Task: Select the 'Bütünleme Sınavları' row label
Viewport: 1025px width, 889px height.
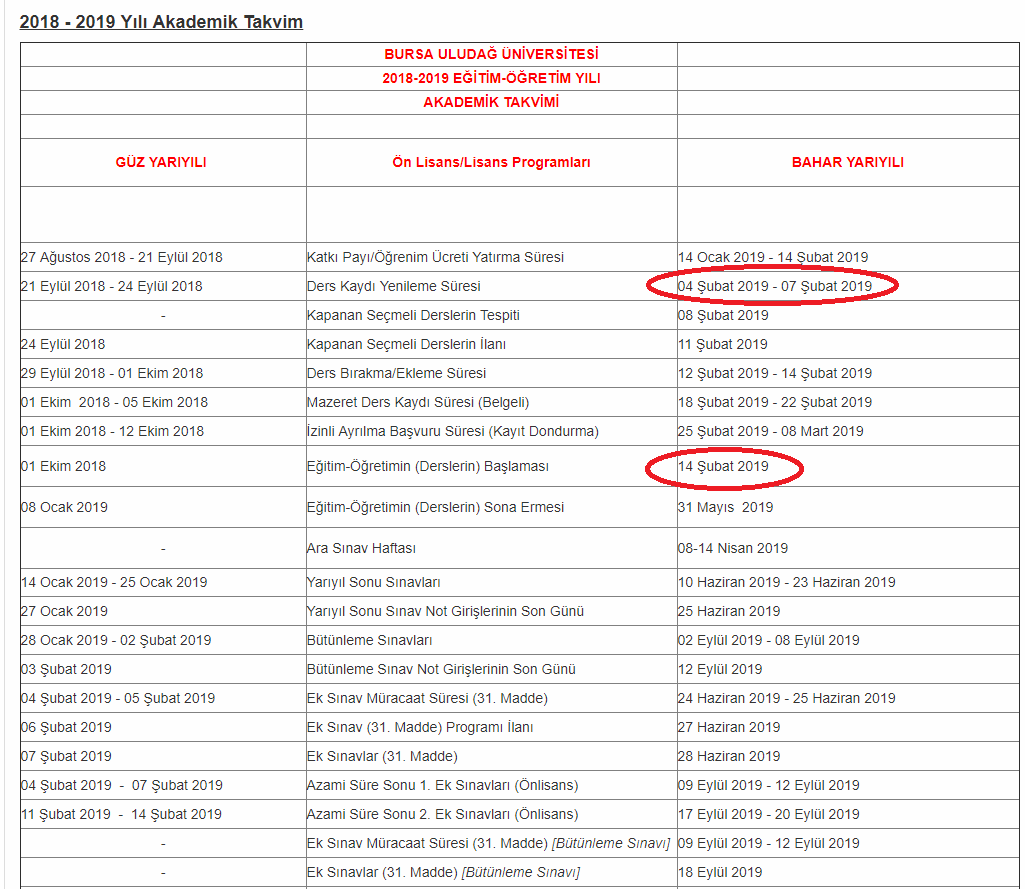Action: tap(370, 641)
